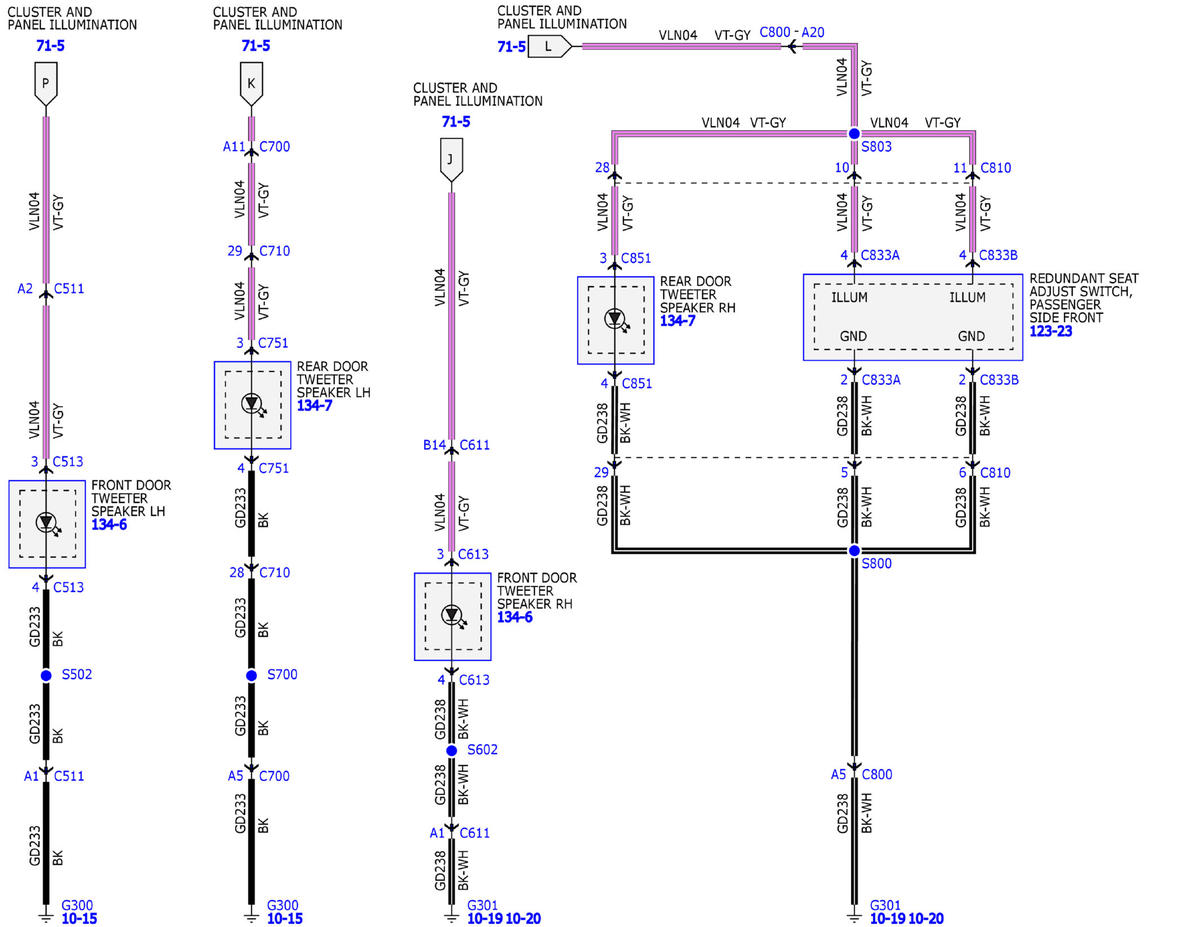Select the off-page connector symbol P
The height and width of the screenshot is (927, 1200).
(x=46, y=86)
